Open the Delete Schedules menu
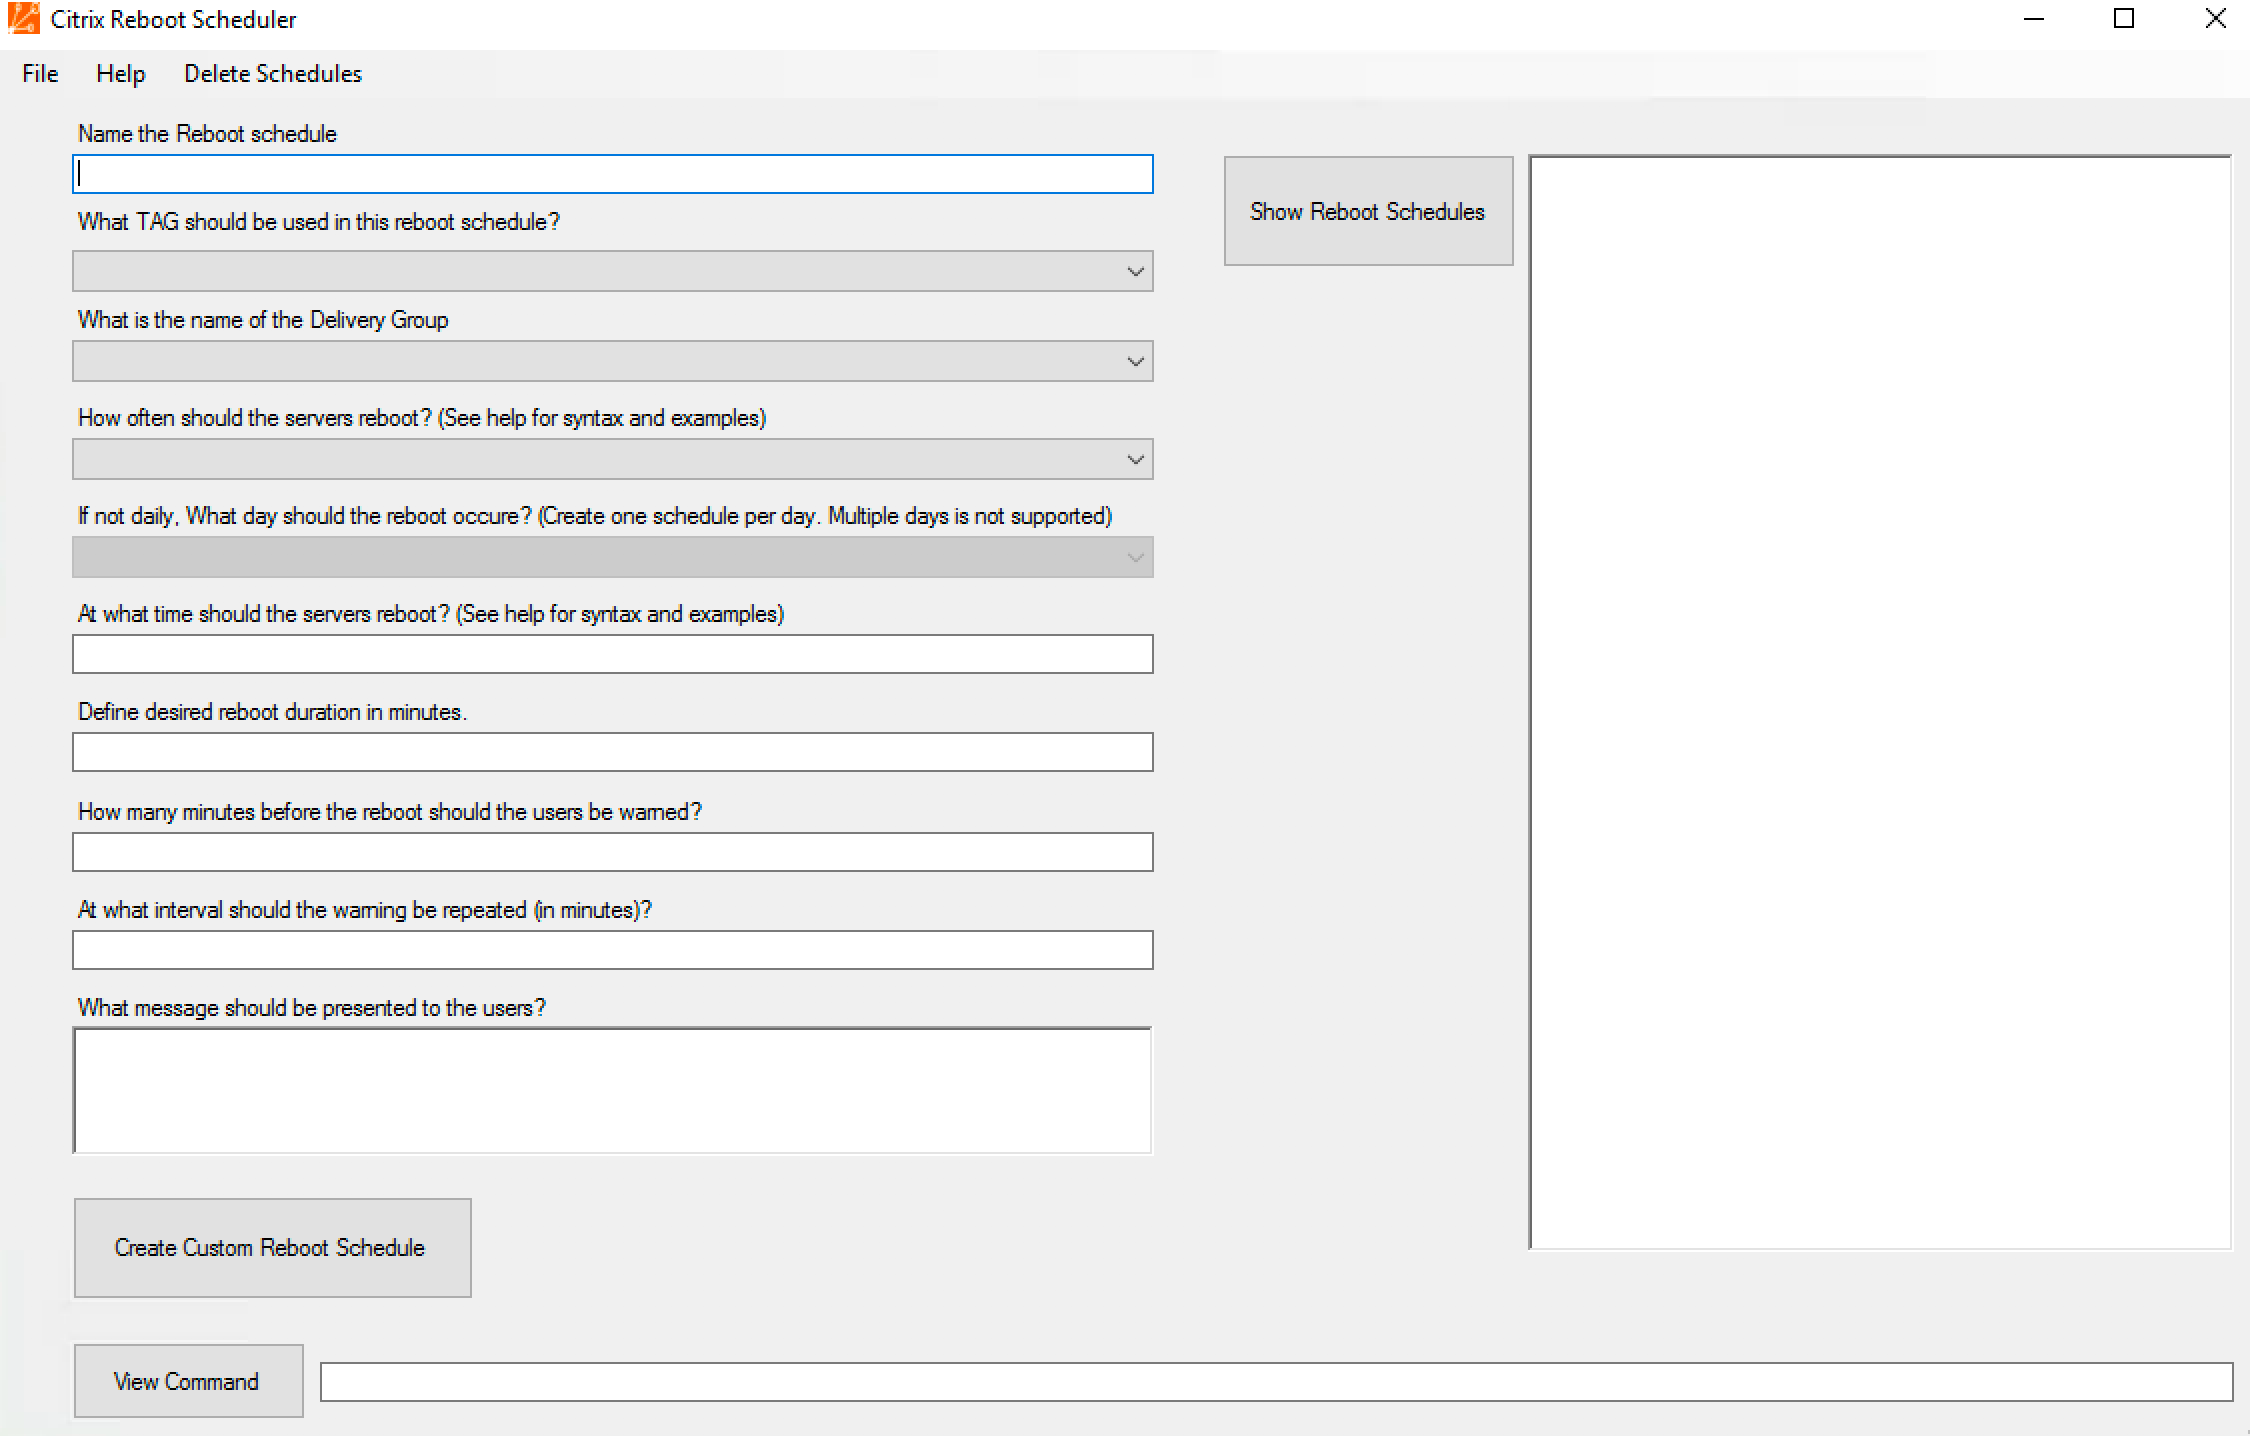 [x=272, y=74]
